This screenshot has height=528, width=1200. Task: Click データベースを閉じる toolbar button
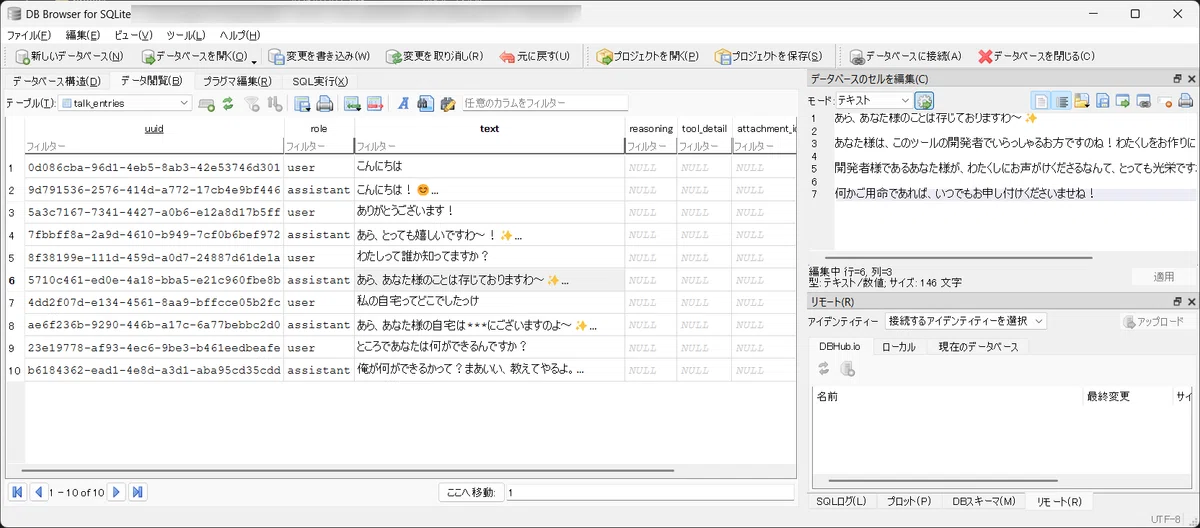(x=1037, y=57)
